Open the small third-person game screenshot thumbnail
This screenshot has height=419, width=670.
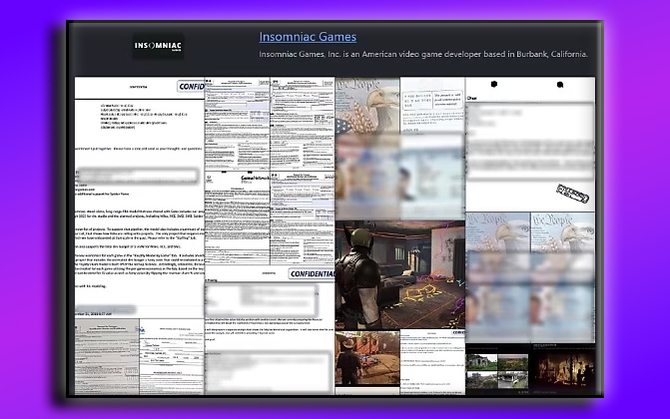[367, 359]
